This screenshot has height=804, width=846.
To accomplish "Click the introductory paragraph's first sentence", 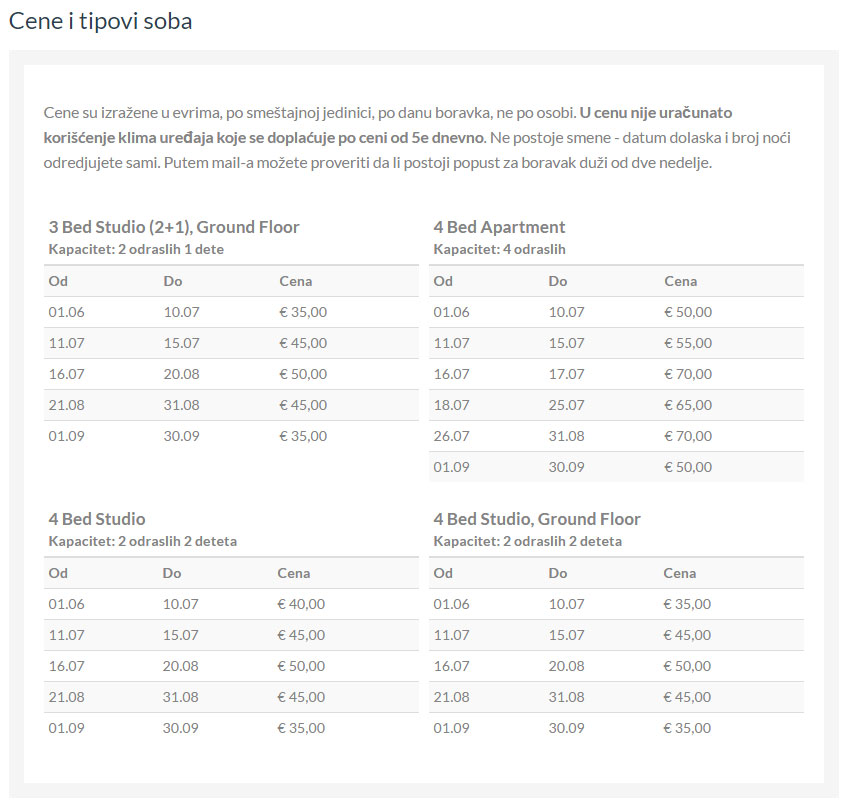I will pos(310,113).
